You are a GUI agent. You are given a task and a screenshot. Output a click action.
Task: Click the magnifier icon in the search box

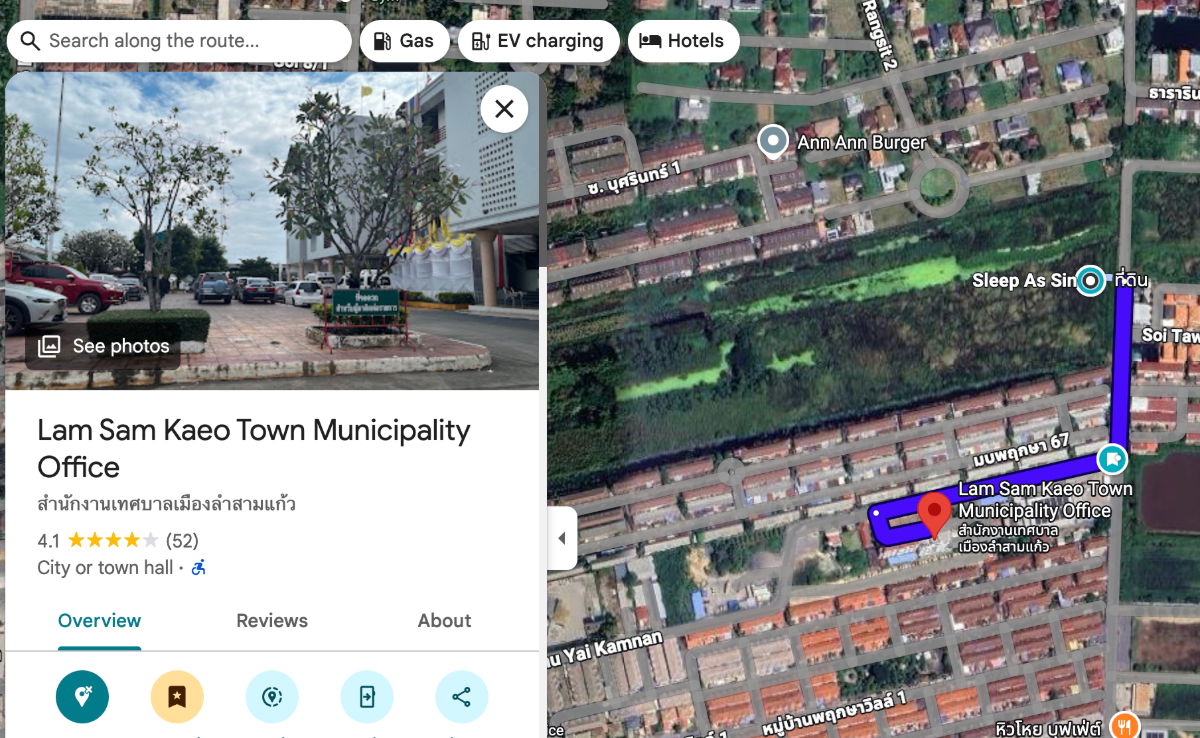(x=30, y=41)
